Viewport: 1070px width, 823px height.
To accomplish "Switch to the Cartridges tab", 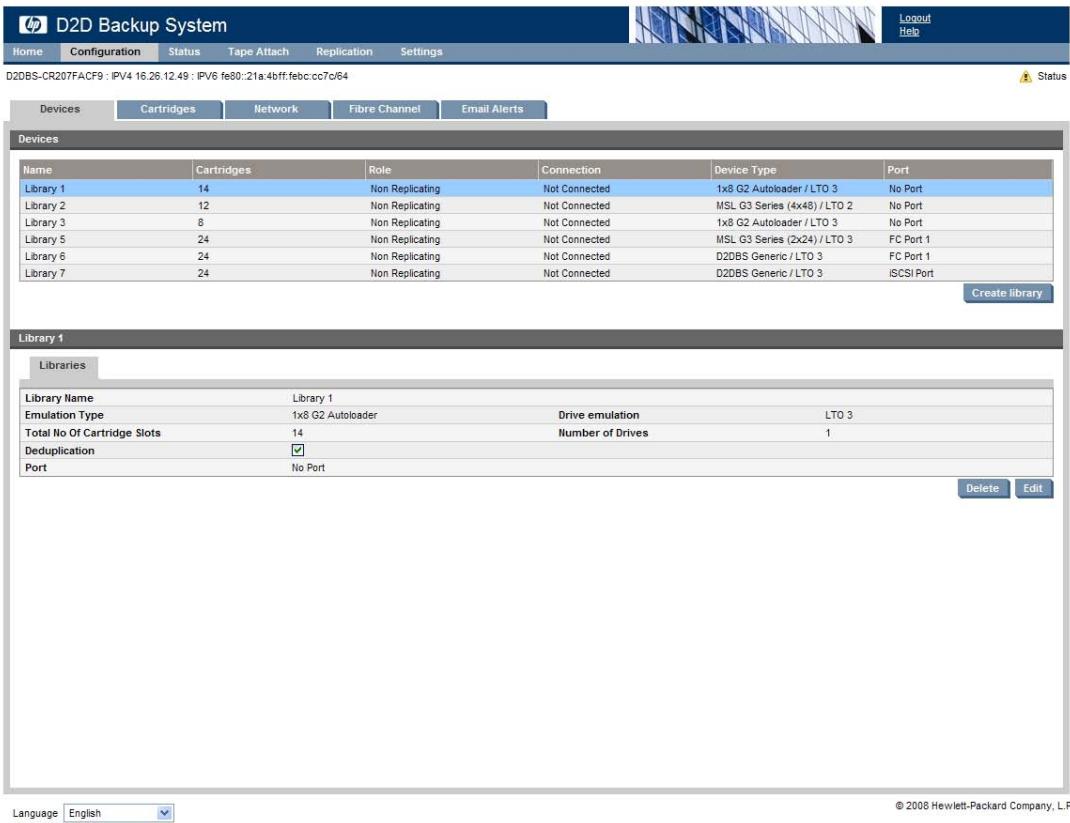I will [169, 109].
